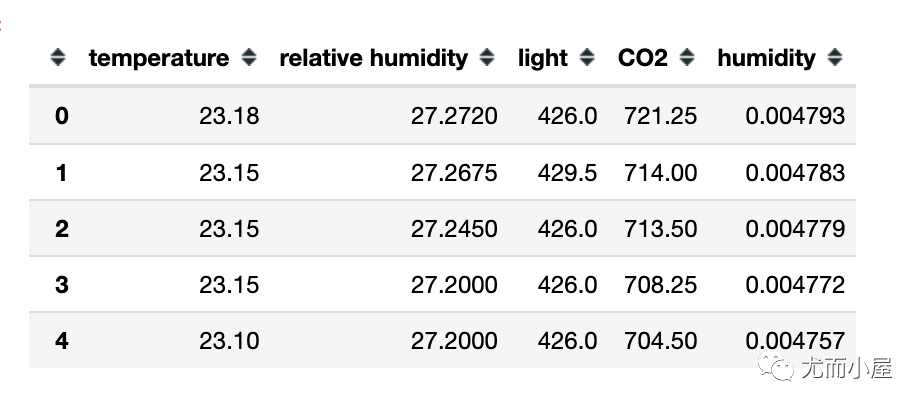This screenshot has height=408, width=922.
Task: Click relative humidity cell 27.2675
Action: point(454,173)
